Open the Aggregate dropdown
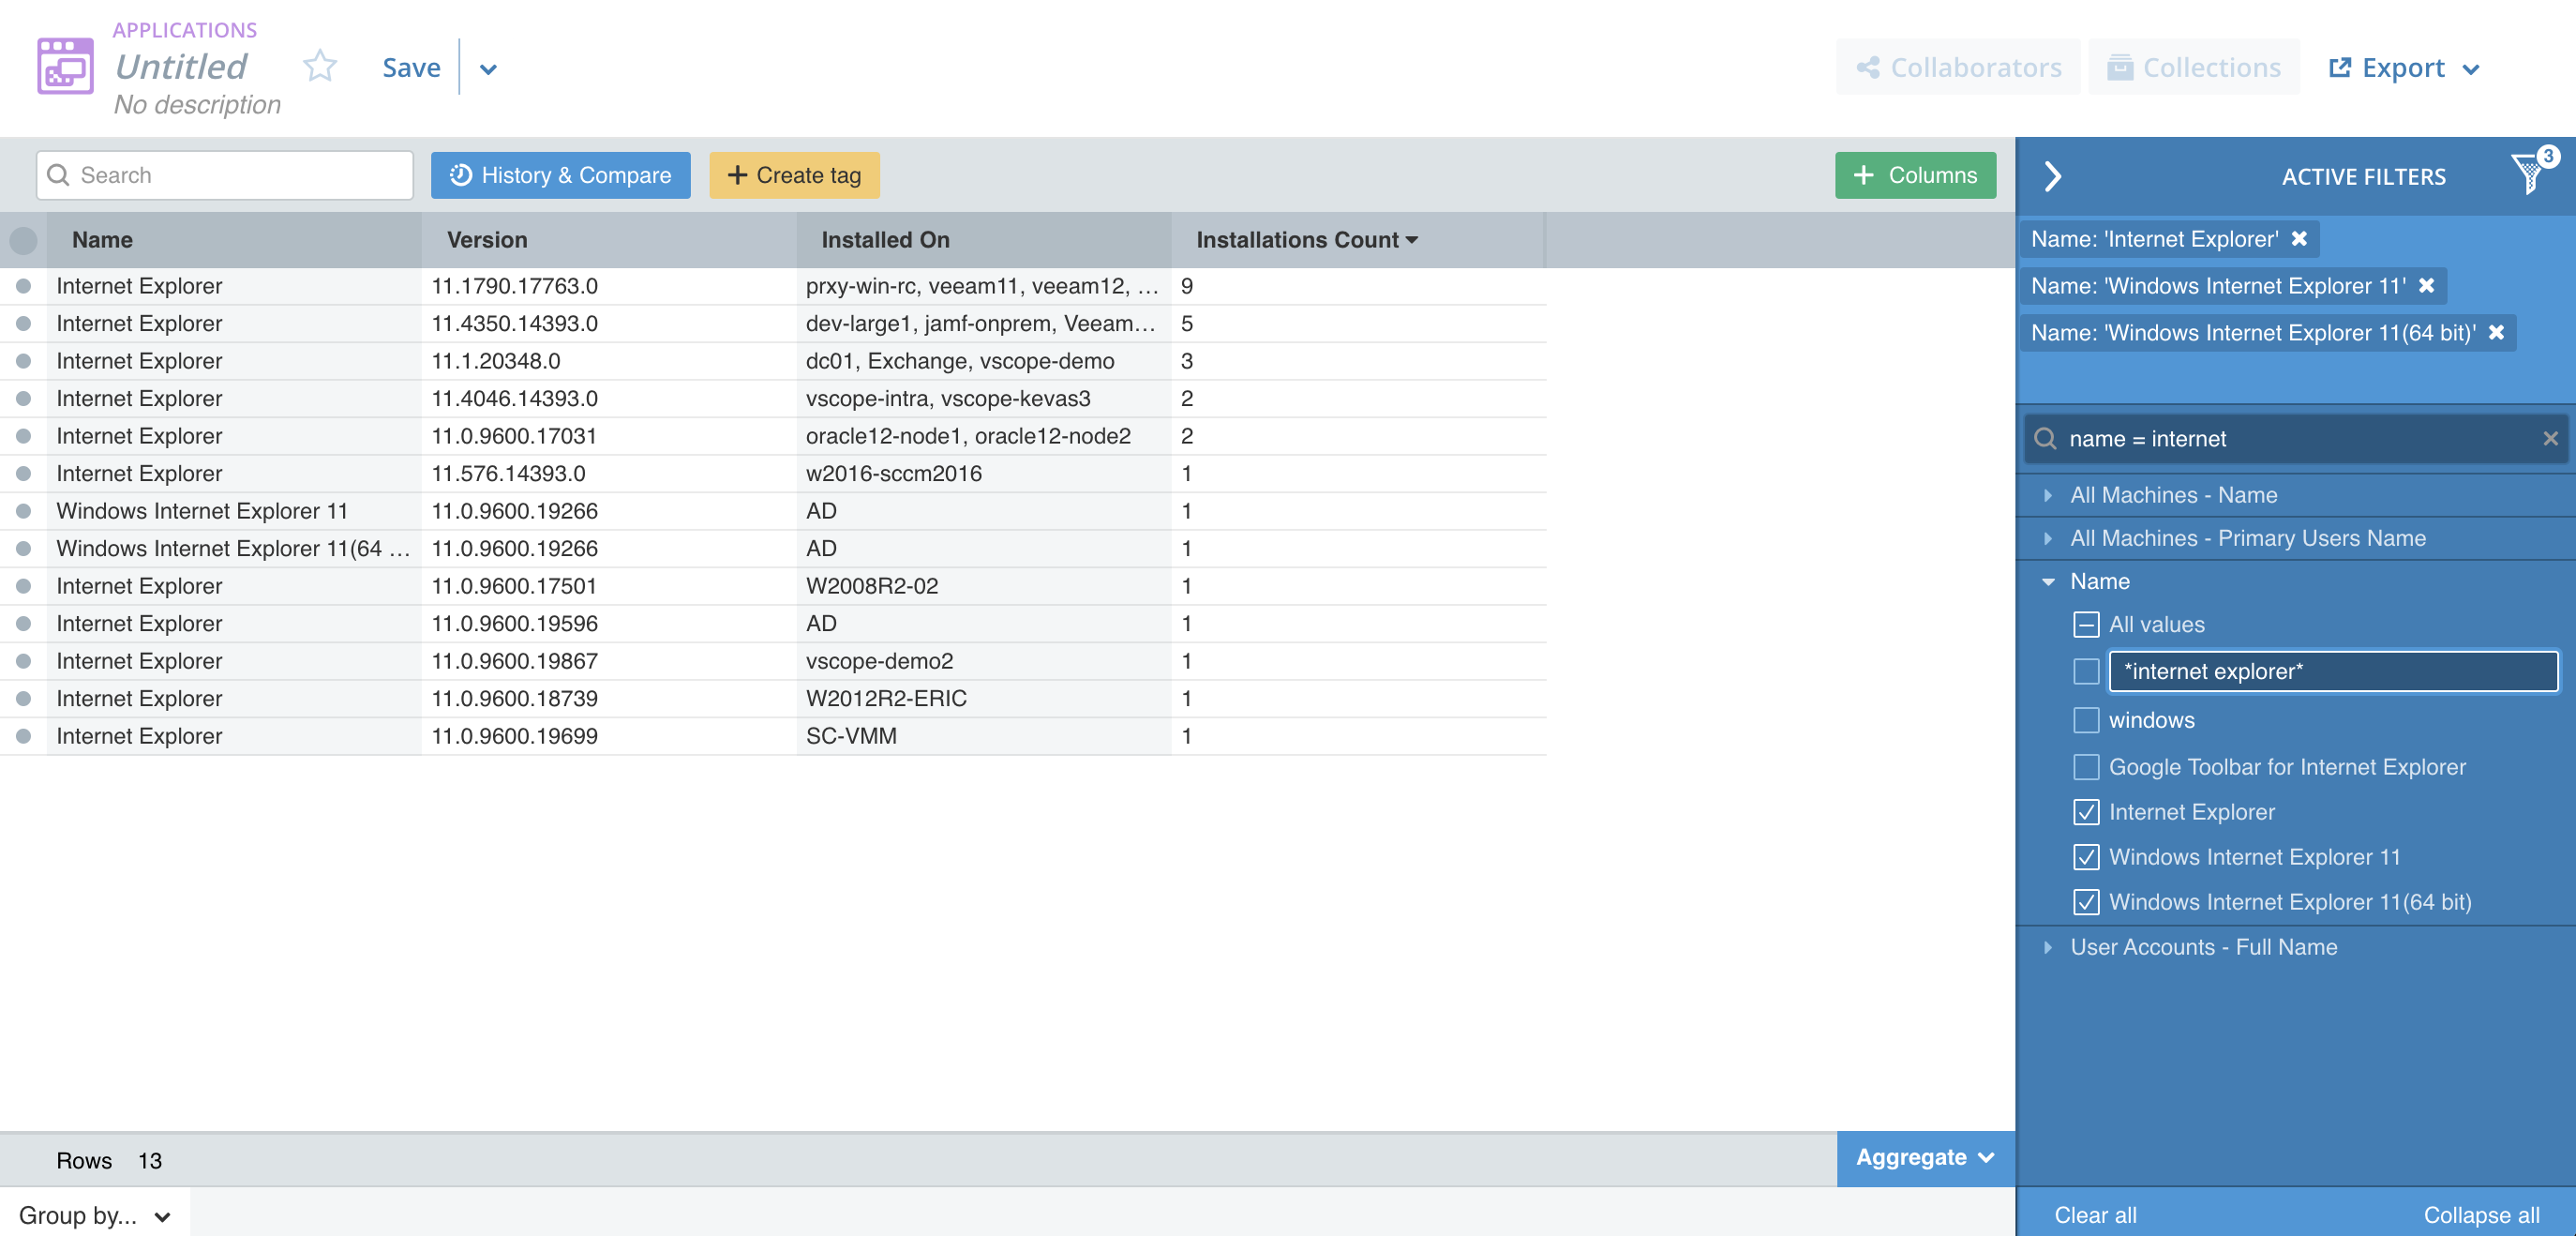Screen dimensions: 2576x1236 click(1922, 1159)
